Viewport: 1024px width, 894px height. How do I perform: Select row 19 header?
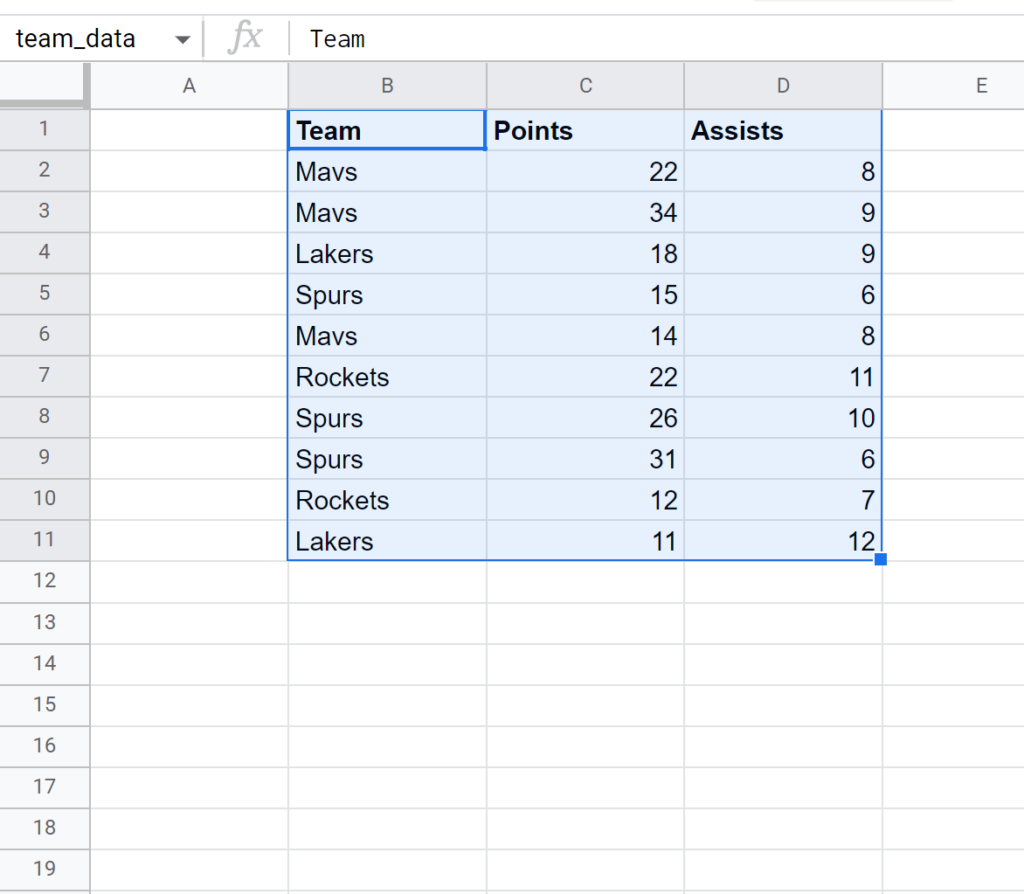(x=44, y=869)
